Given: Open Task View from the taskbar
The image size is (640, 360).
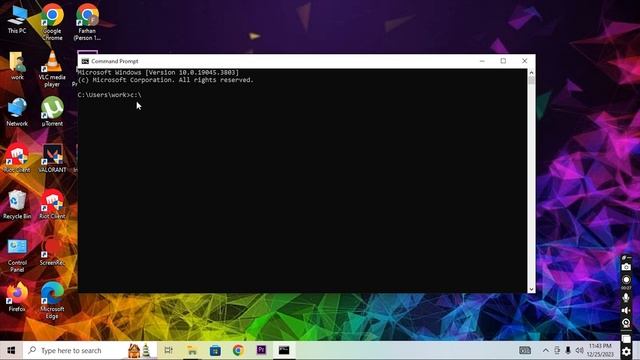Looking at the screenshot, I should coord(168,351).
